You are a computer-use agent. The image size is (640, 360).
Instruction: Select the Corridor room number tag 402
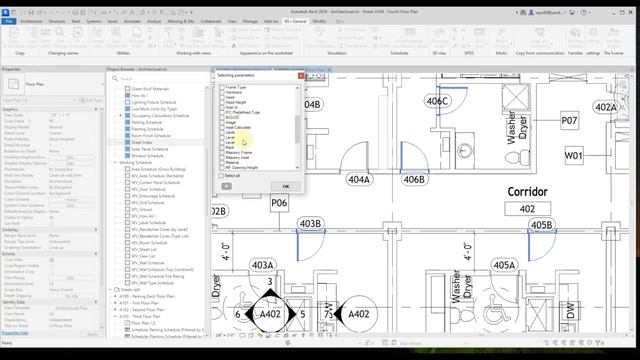tap(527, 209)
